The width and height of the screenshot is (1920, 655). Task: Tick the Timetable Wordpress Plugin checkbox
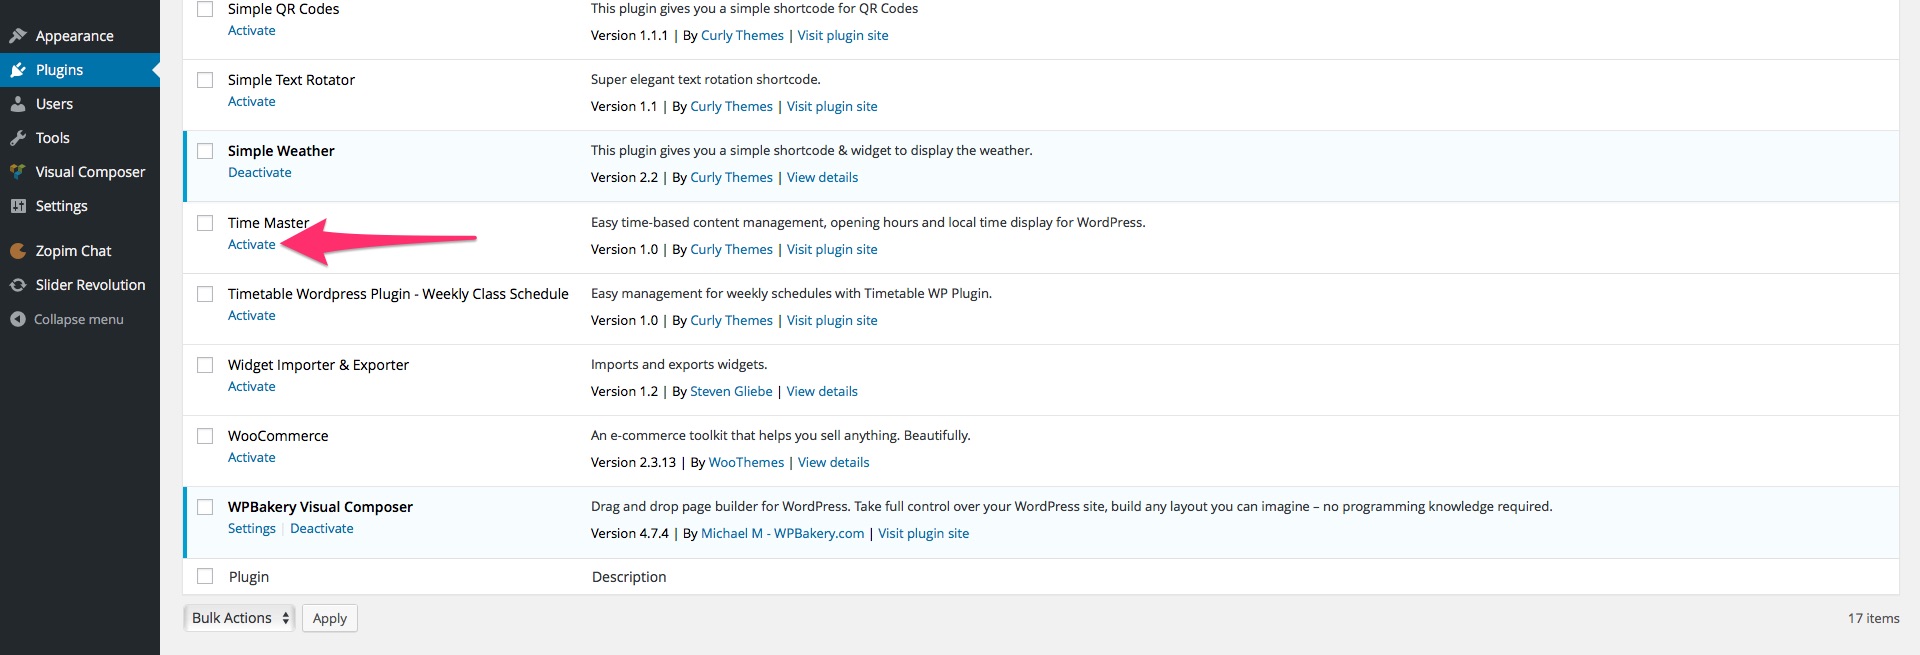tap(205, 294)
